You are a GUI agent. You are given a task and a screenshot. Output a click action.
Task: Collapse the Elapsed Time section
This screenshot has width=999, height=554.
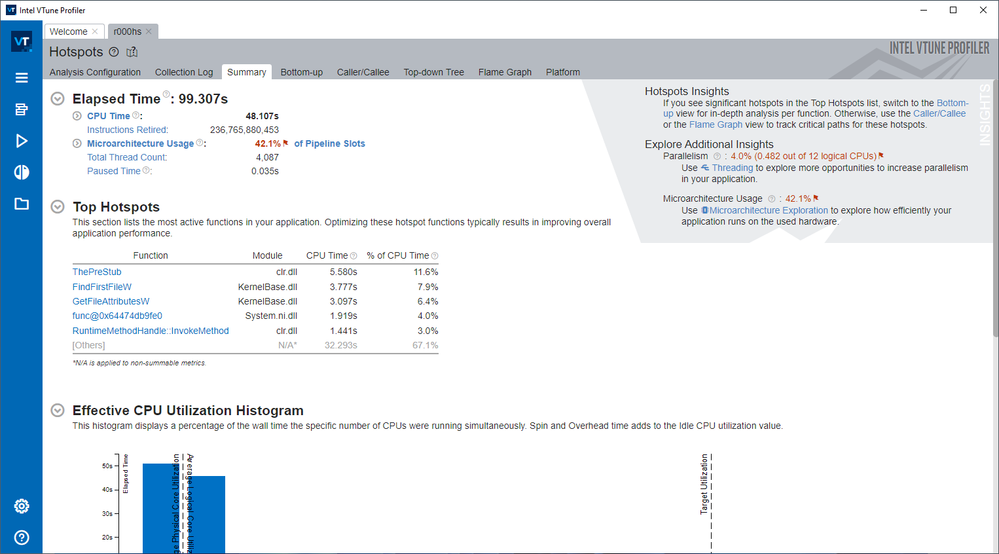[x=57, y=99]
